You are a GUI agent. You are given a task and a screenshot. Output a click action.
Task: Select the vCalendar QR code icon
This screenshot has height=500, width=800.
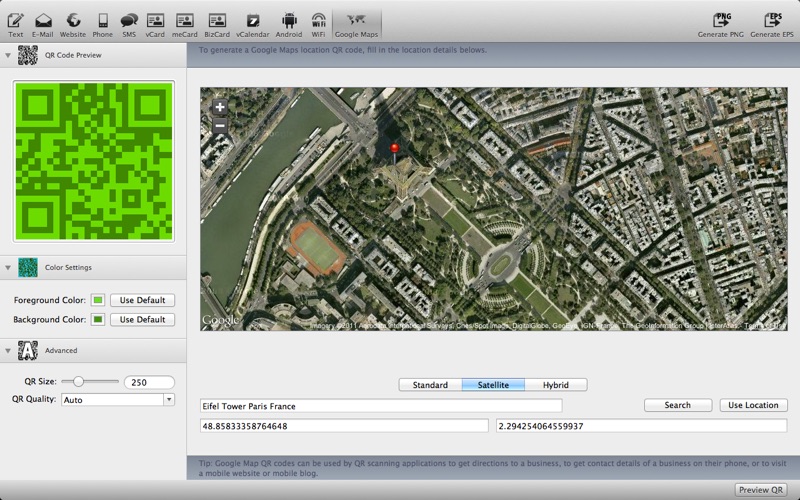click(253, 20)
